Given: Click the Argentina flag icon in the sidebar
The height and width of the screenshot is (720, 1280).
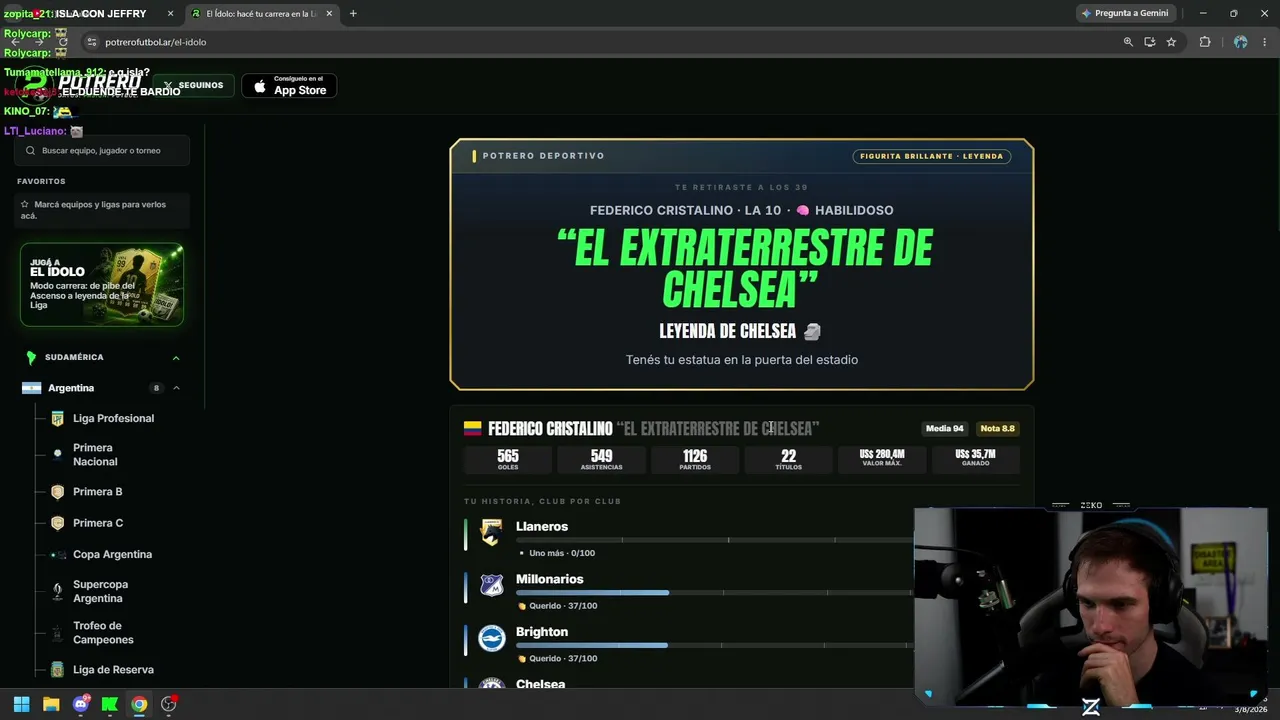Looking at the screenshot, I should pyautogui.click(x=31, y=388).
